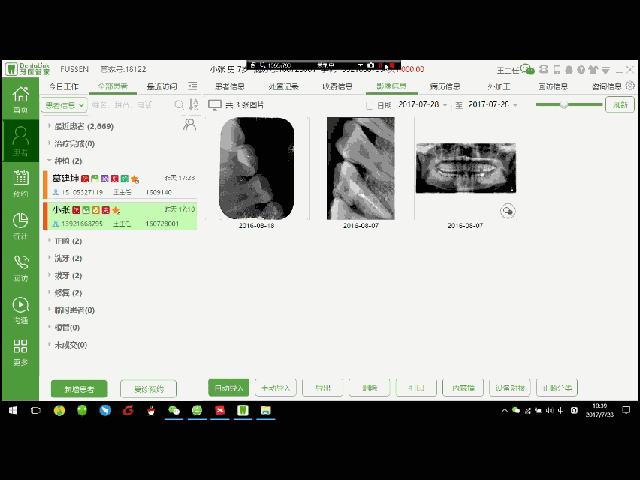
Task: Click the 内窥镜 button
Action: pos(463,388)
